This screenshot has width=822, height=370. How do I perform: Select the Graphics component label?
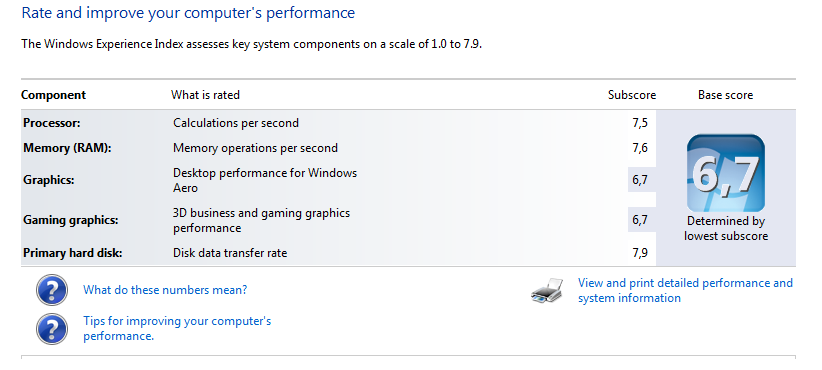(49, 180)
